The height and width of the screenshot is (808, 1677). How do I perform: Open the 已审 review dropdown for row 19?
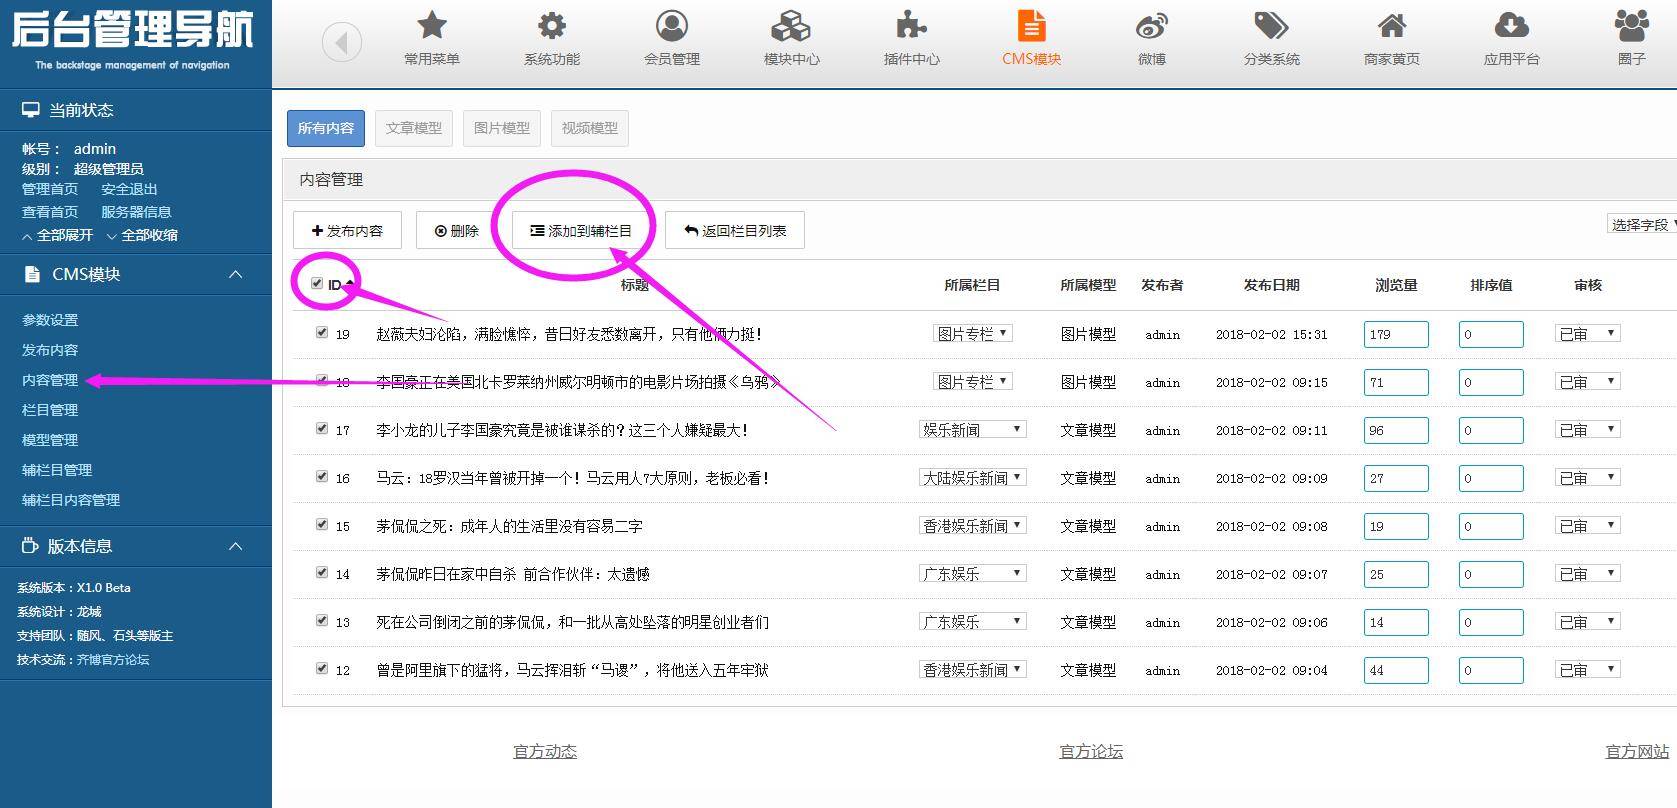pyautogui.click(x=1587, y=334)
